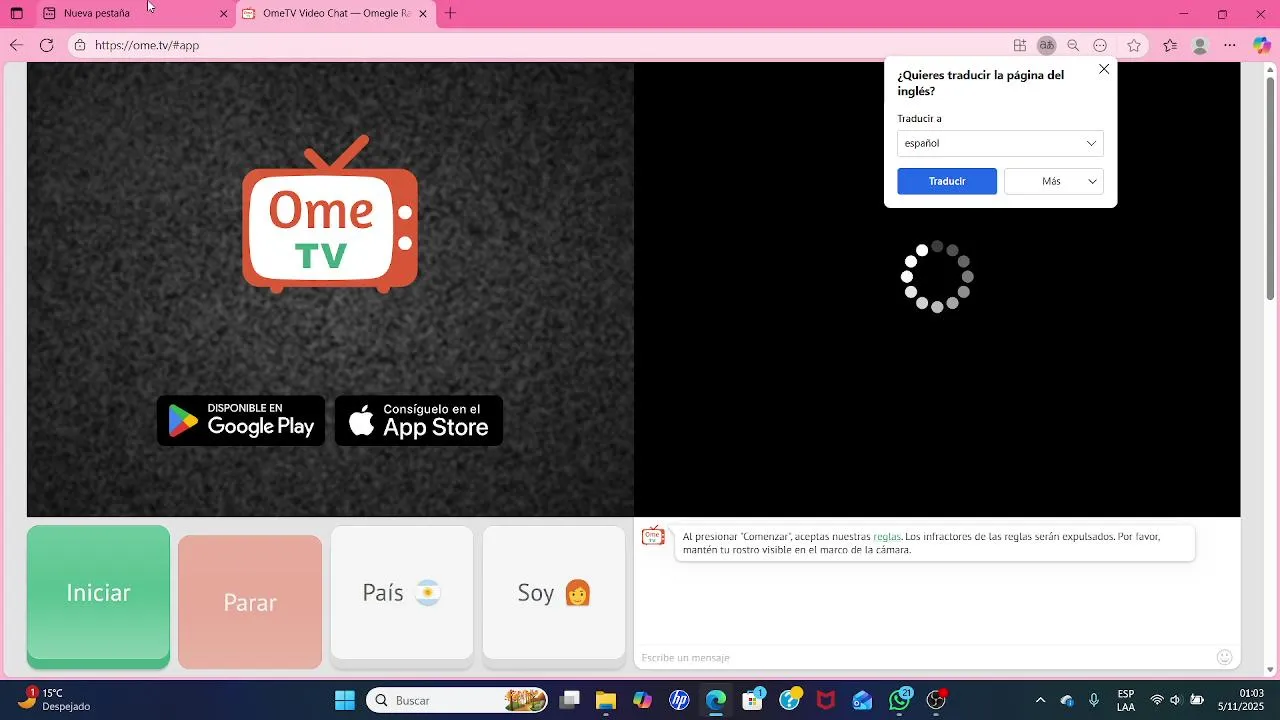Go back to previous page

coord(16,45)
